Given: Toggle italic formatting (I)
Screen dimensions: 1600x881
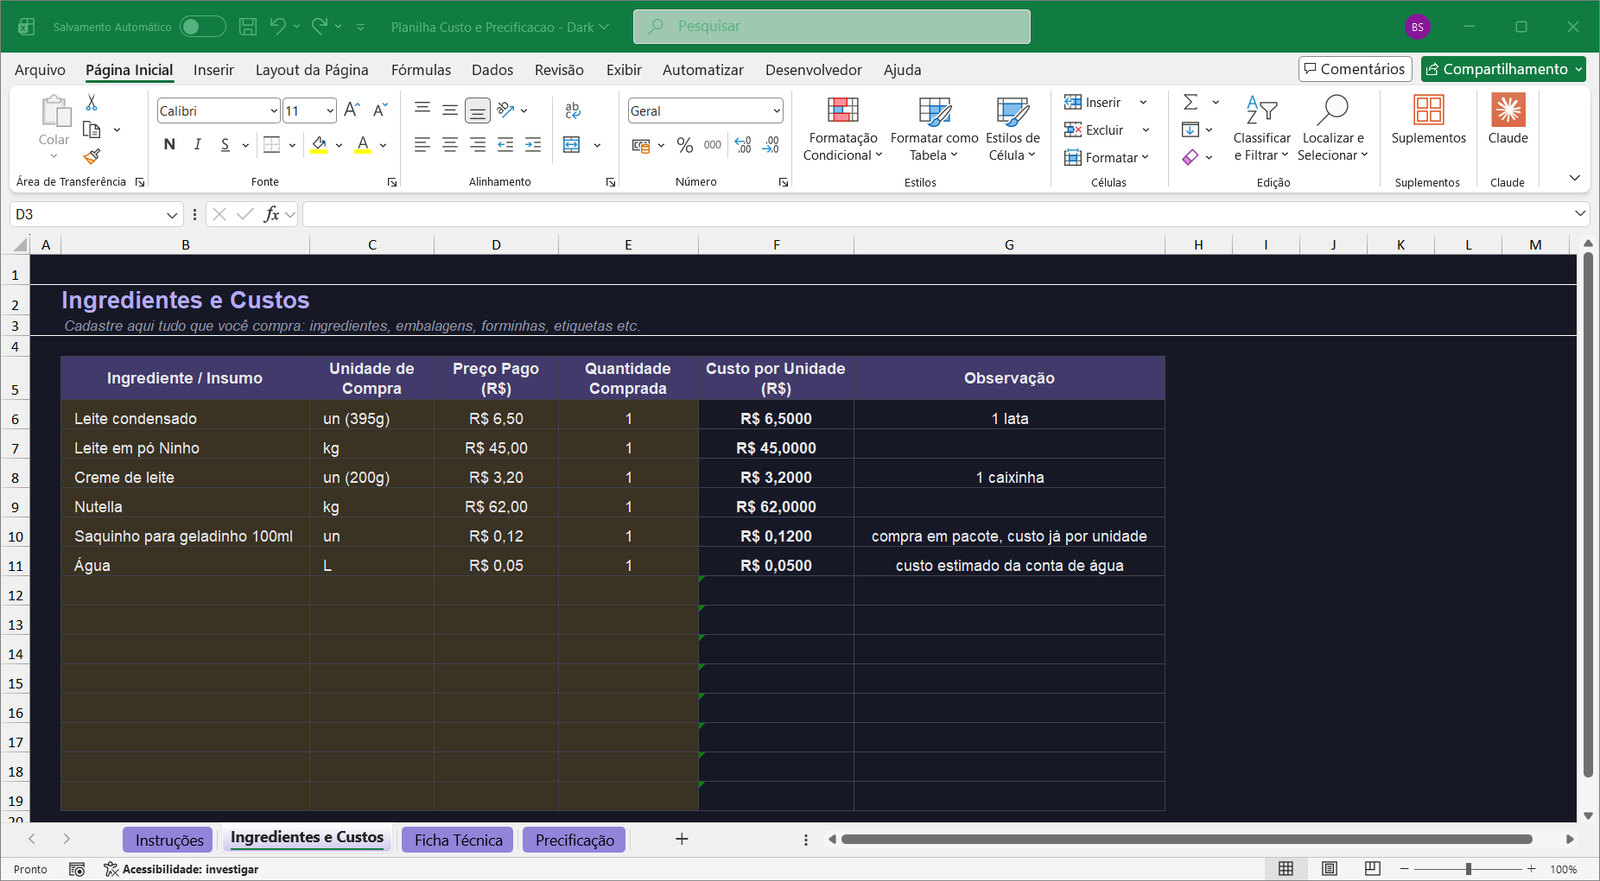Looking at the screenshot, I should click(x=197, y=145).
